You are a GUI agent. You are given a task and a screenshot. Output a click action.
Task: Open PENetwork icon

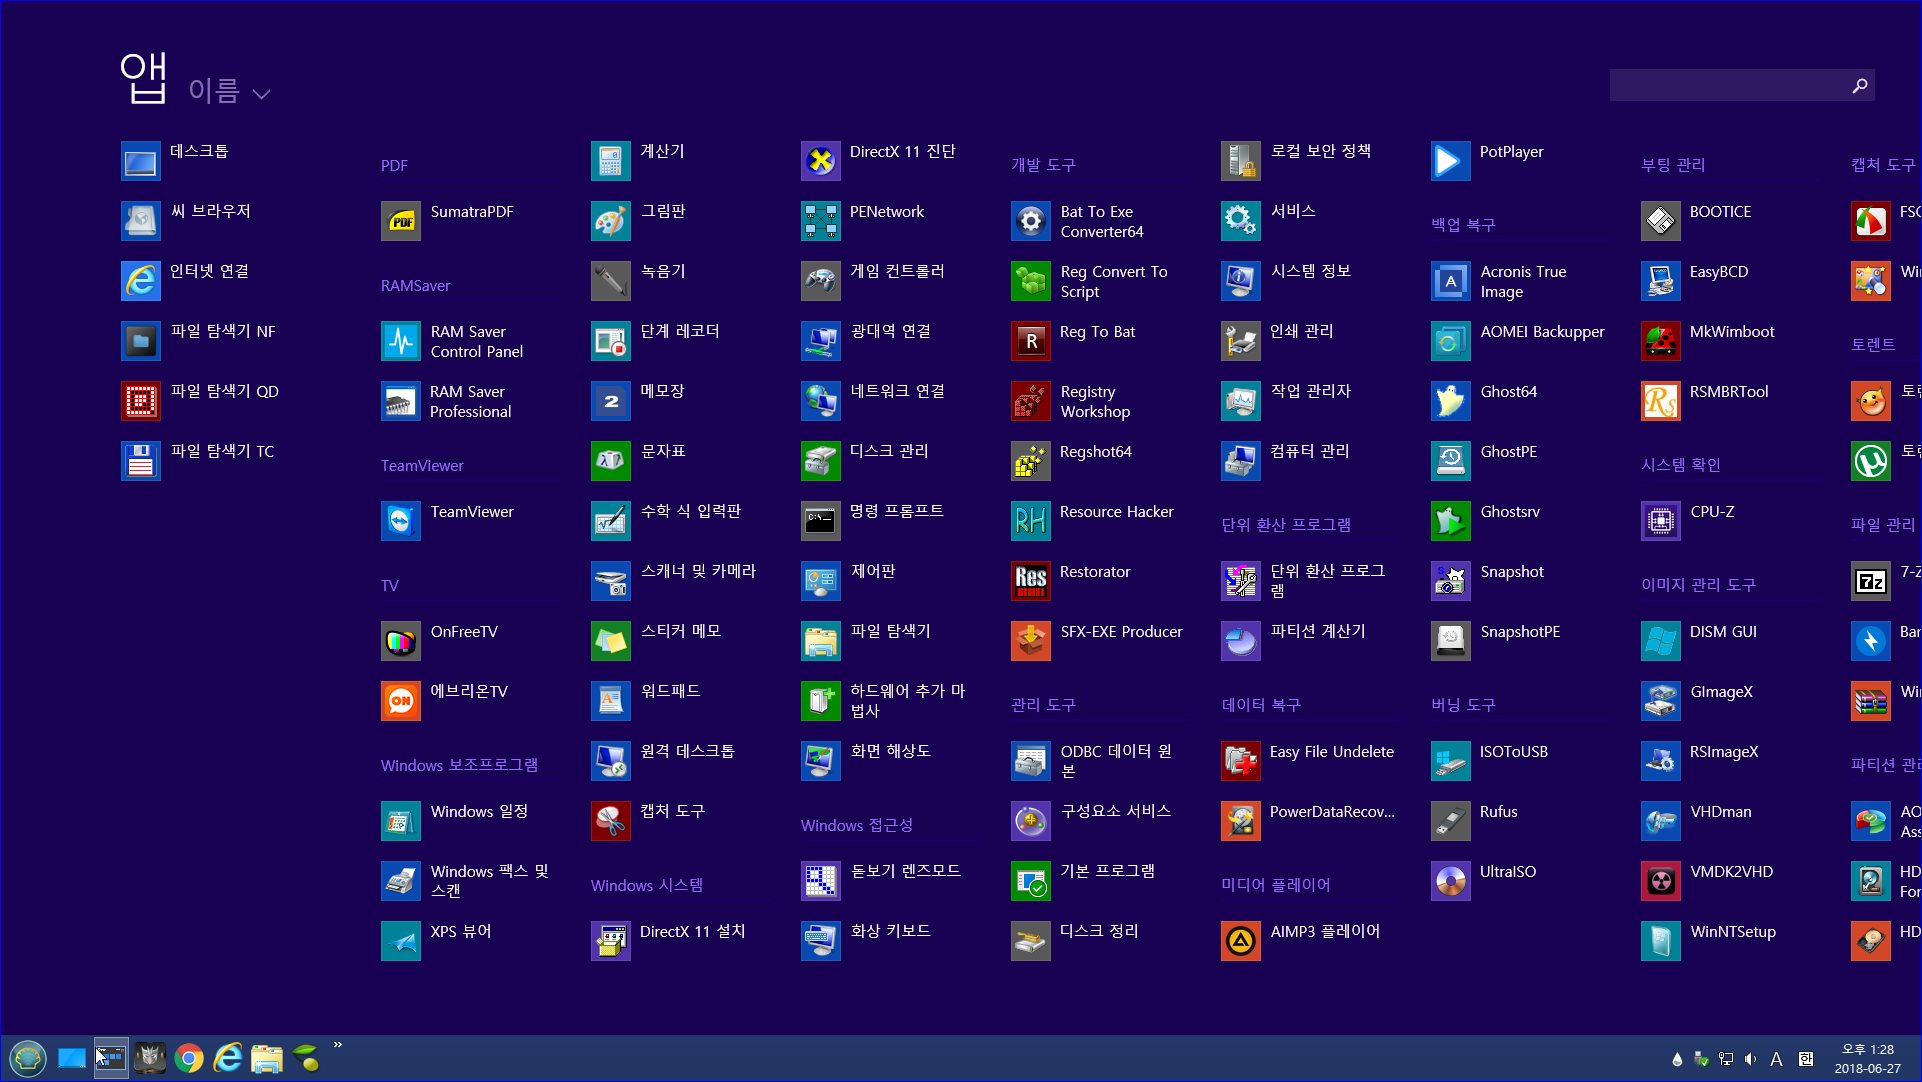[x=821, y=221]
